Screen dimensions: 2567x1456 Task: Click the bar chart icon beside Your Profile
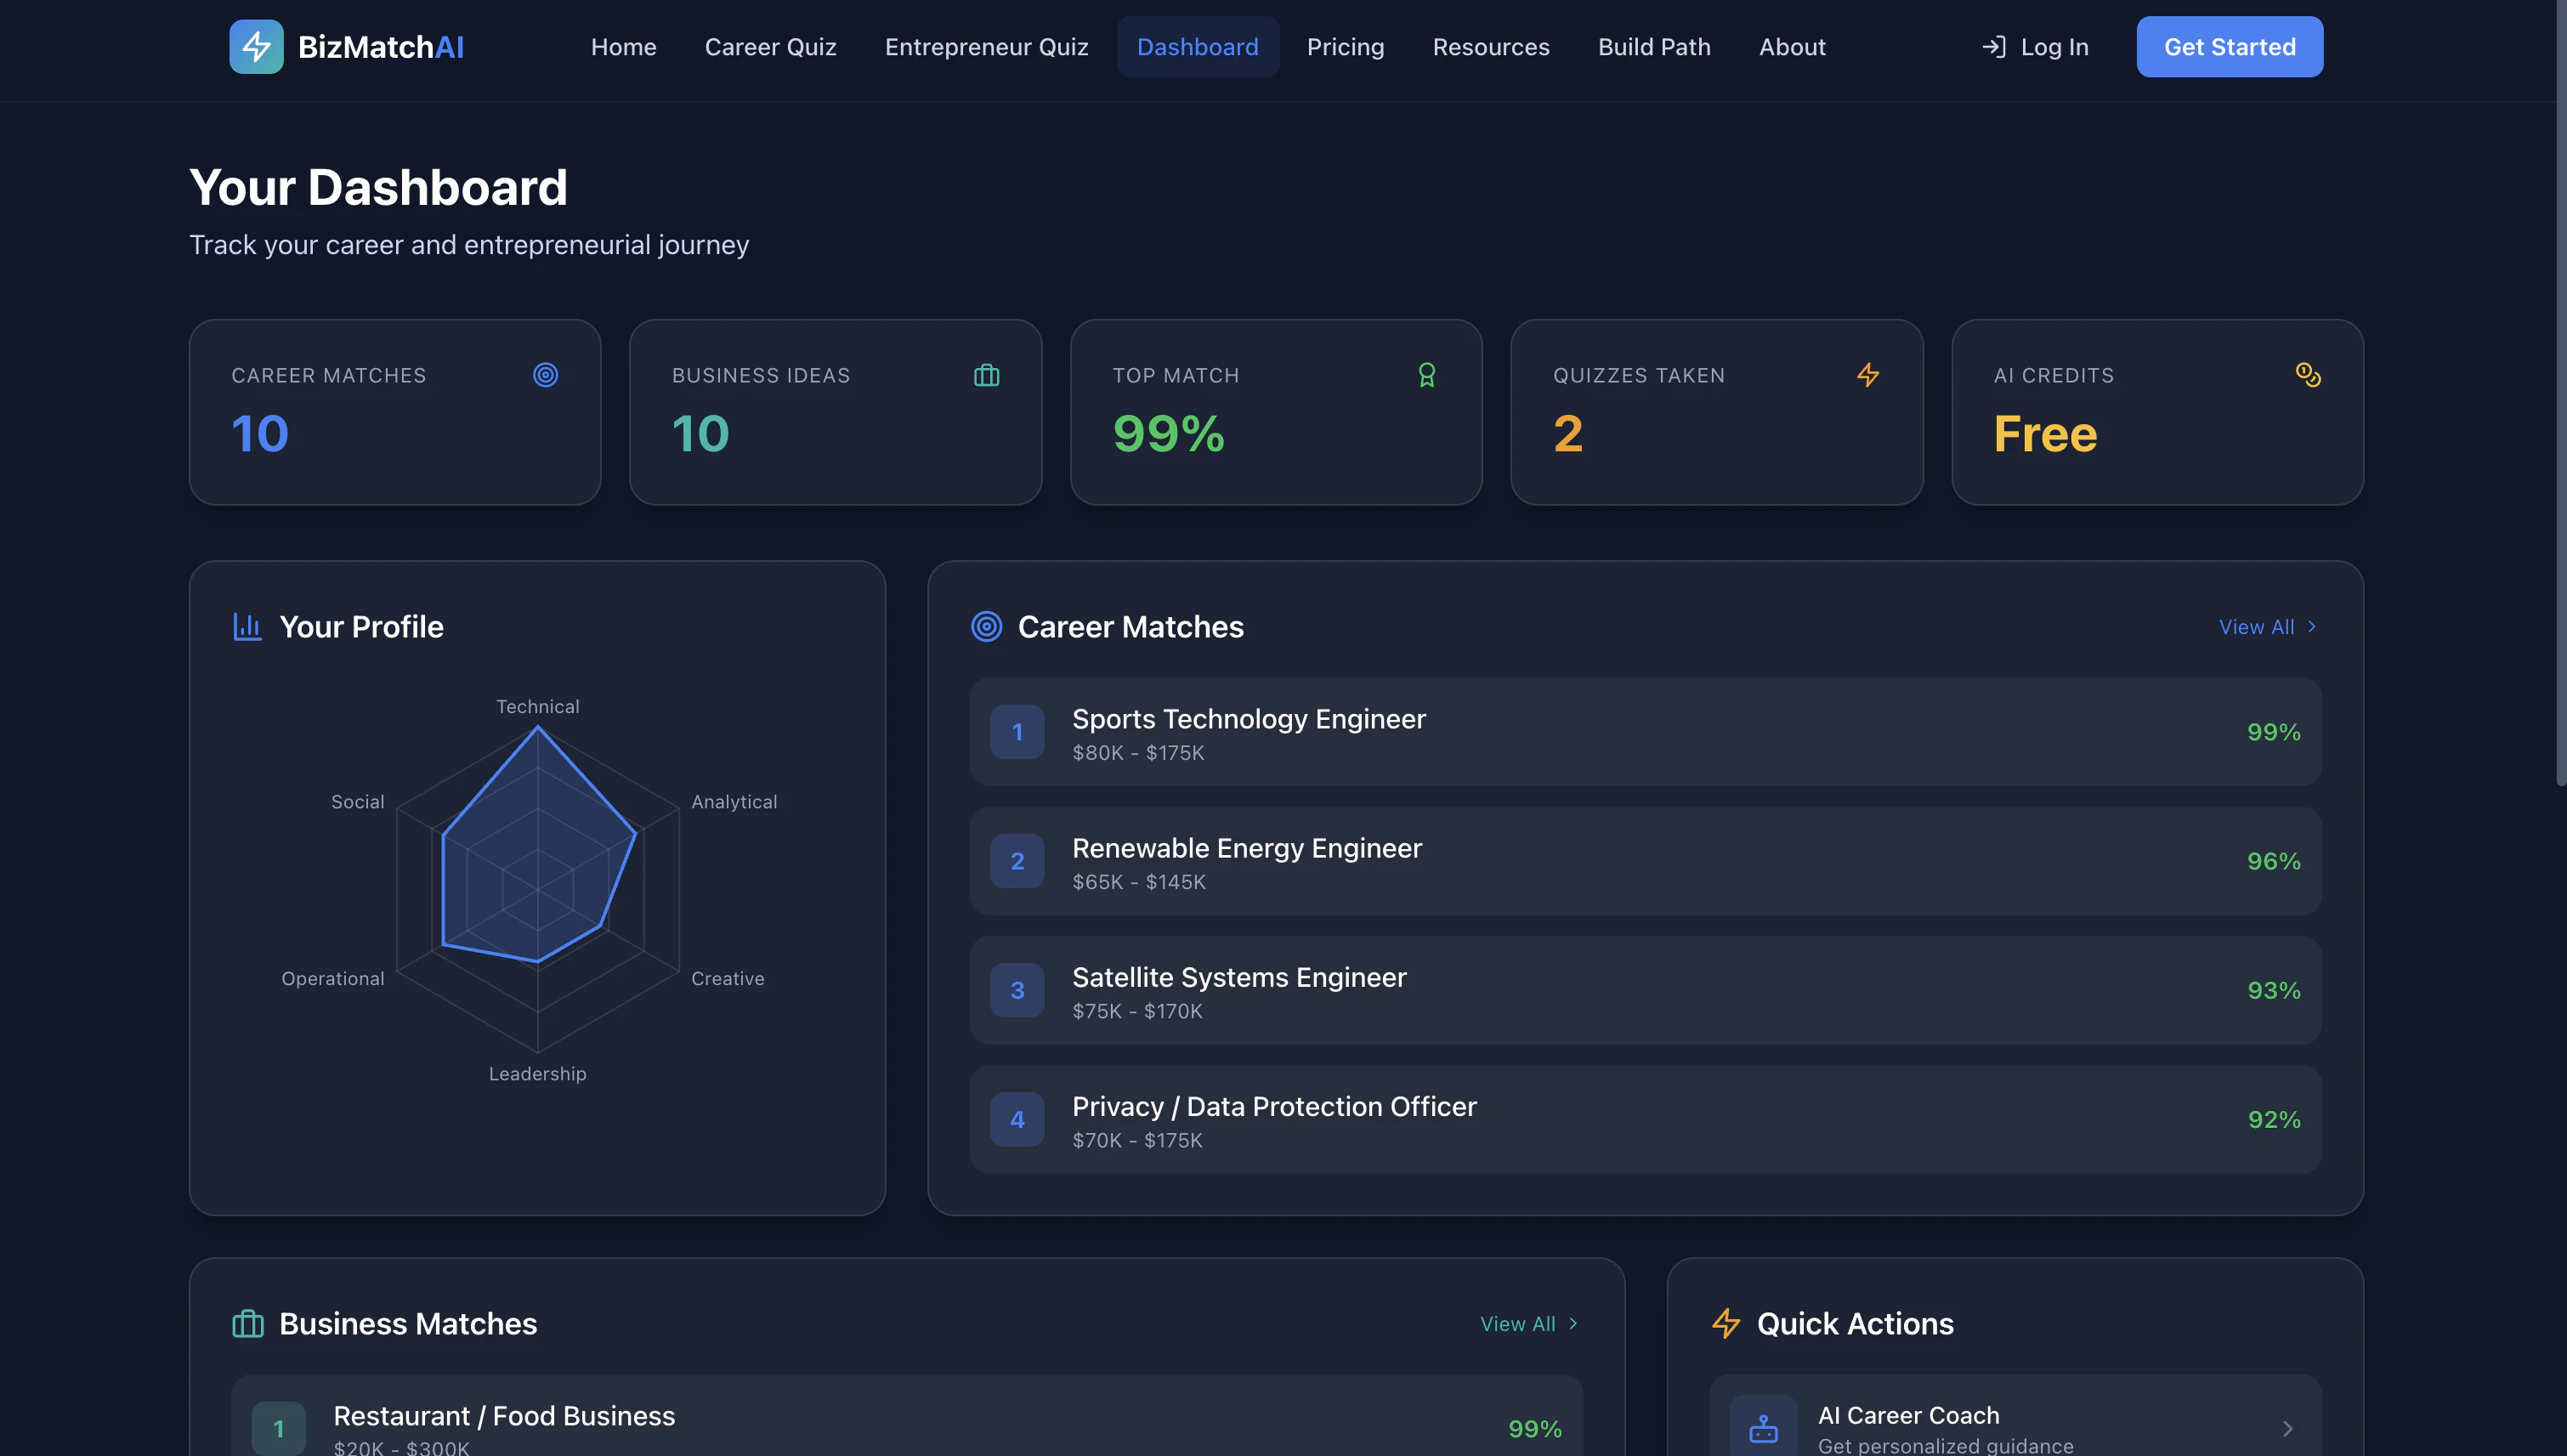click(x=247, y=627)
